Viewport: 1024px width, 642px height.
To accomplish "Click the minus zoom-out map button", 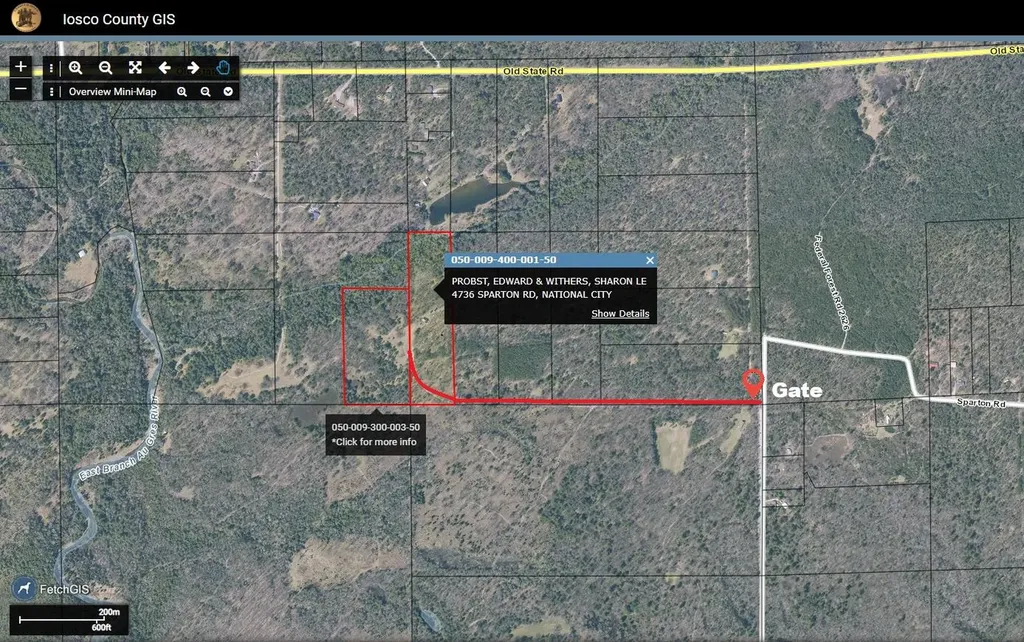I will 21,89.
